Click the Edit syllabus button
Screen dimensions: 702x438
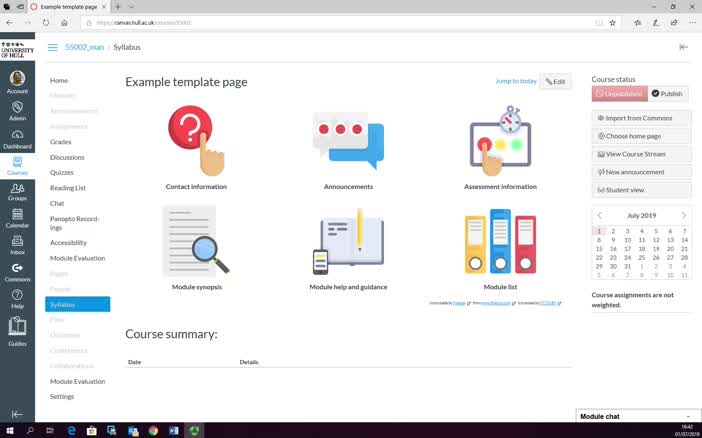[x=555, y=81]
